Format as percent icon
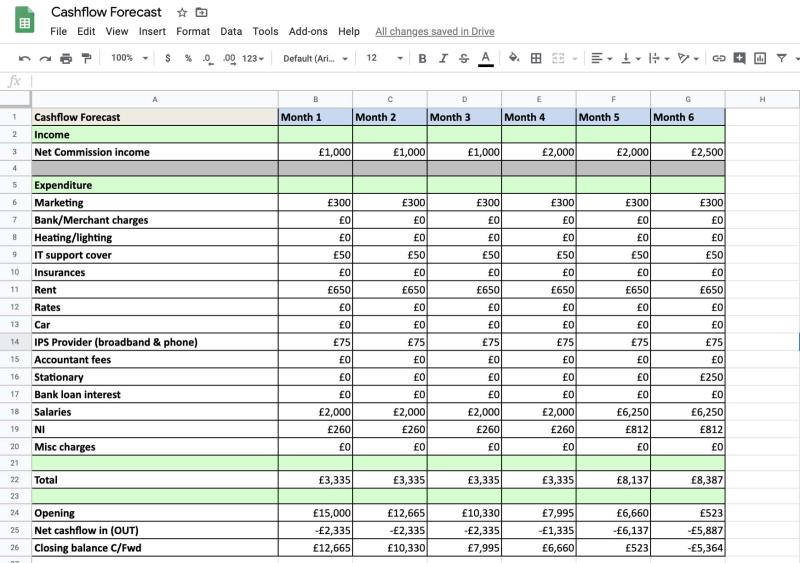Image resolution: width=800 pixels, height=563 pixels. coord(188,59)
